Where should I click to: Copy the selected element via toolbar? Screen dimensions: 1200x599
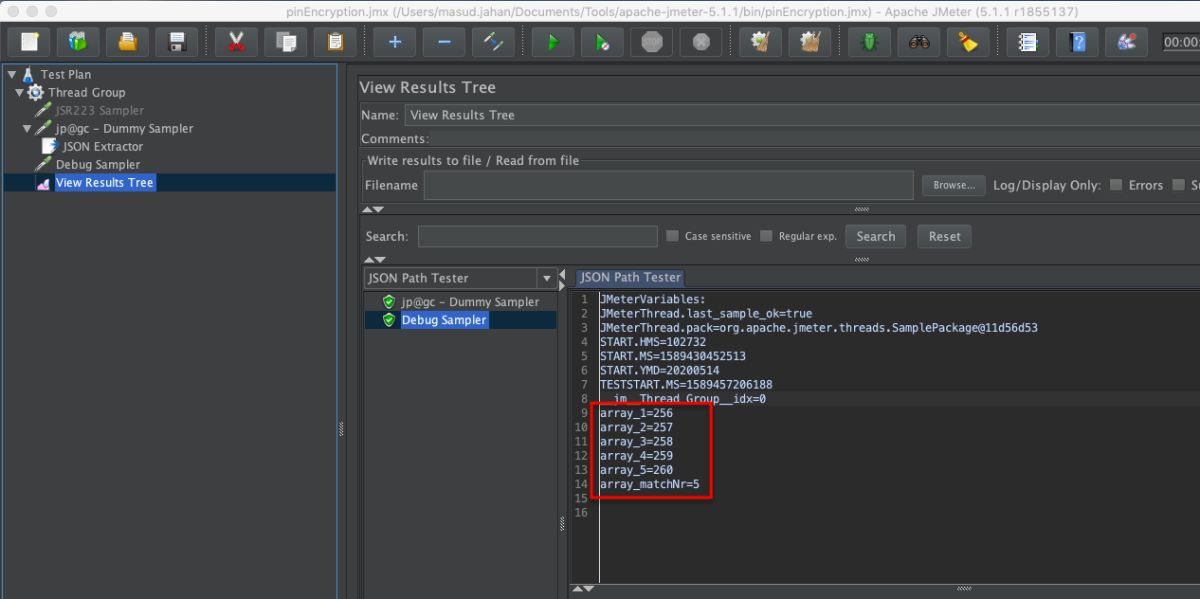(286, 42)
